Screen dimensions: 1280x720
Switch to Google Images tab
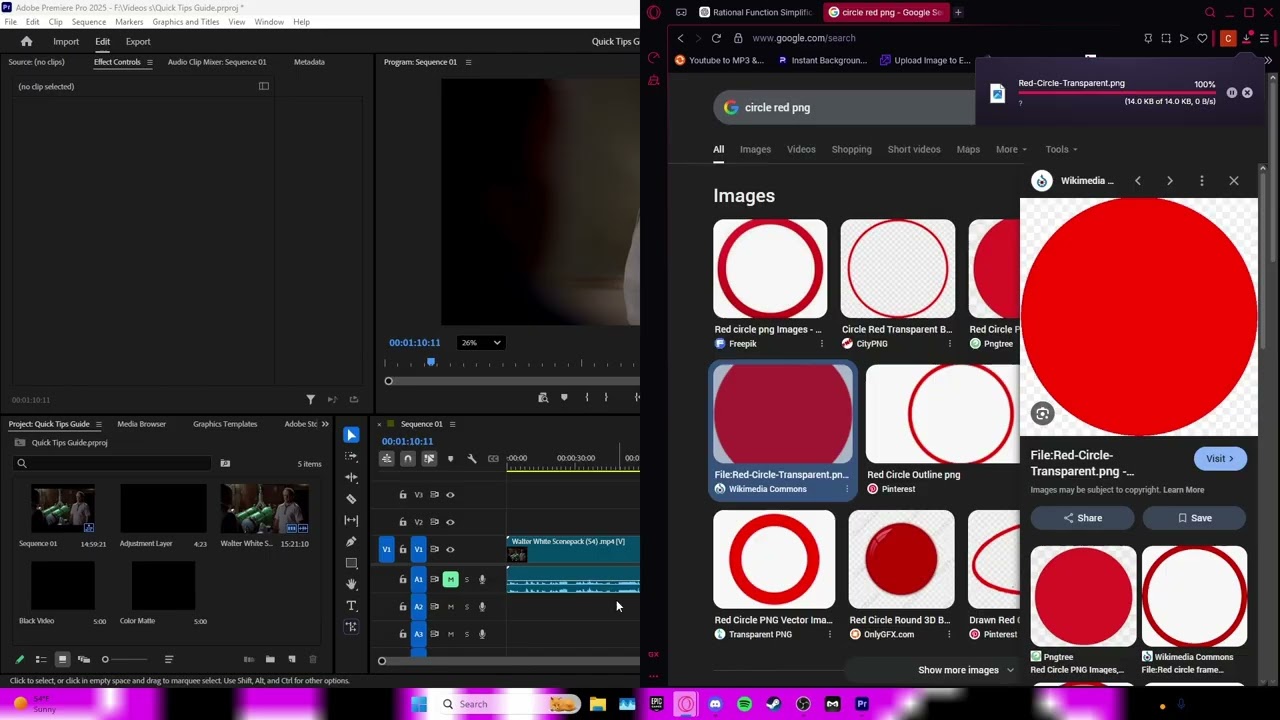755,150
